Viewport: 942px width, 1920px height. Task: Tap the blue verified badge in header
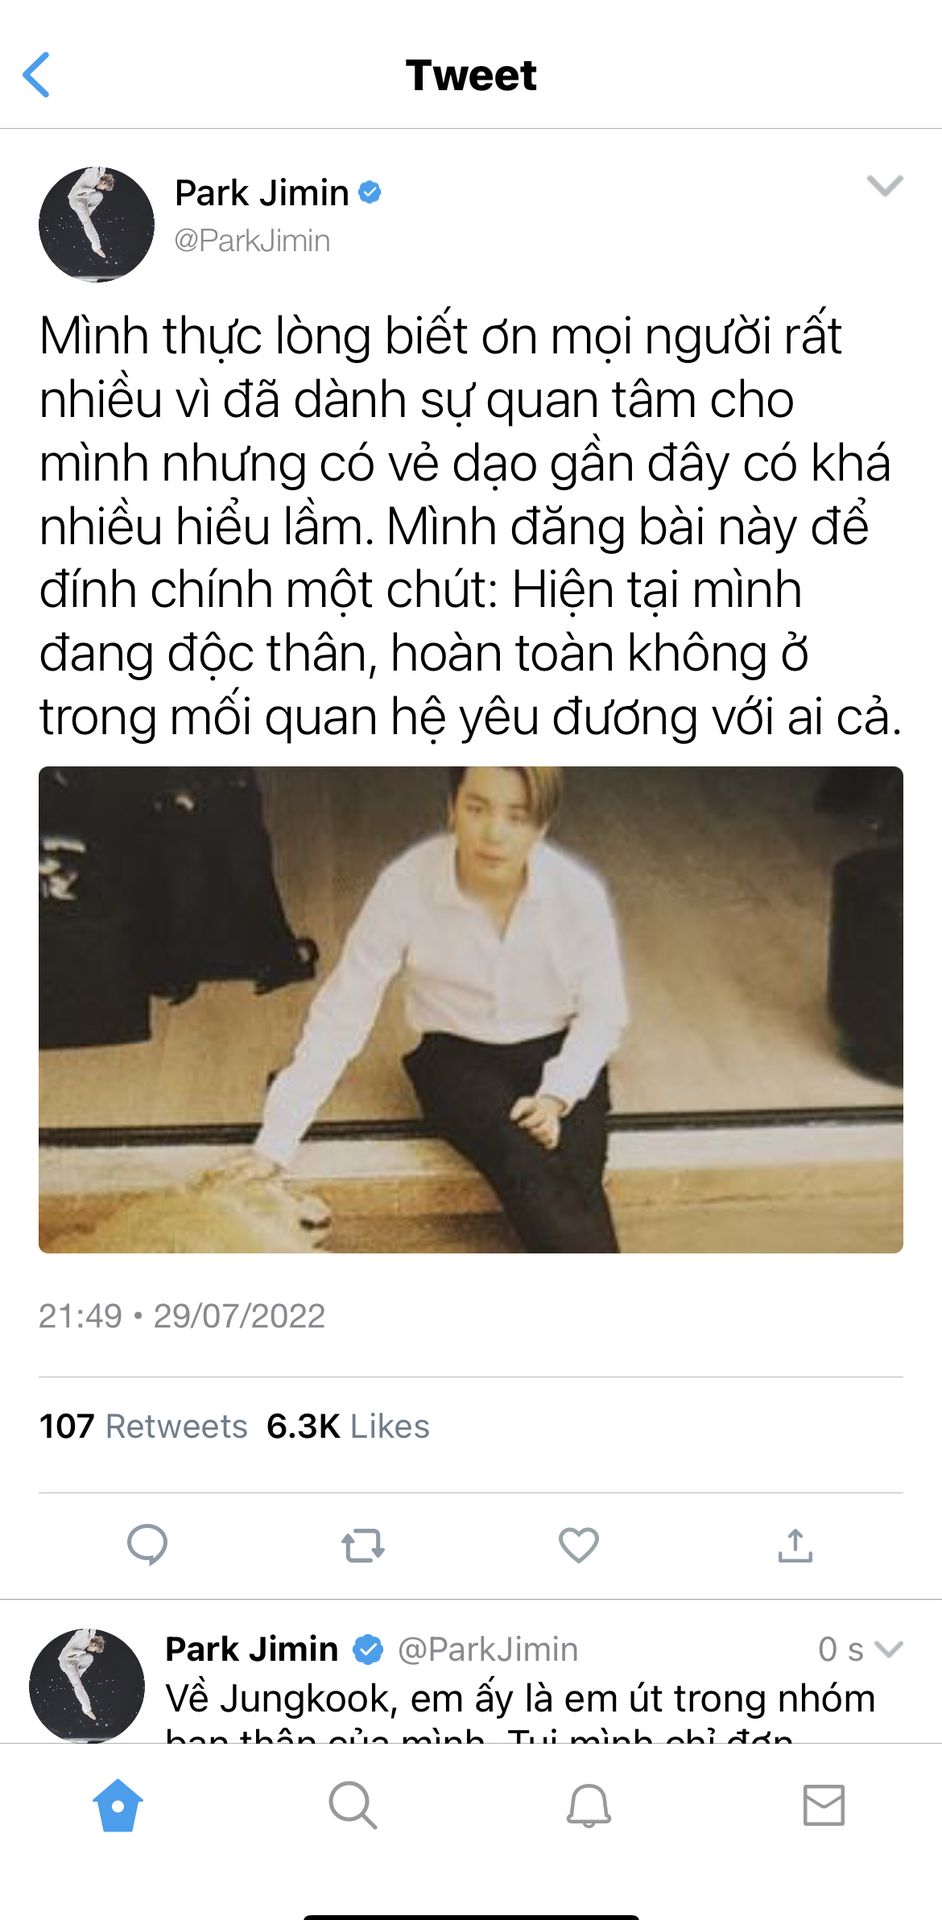coord(370,192)
